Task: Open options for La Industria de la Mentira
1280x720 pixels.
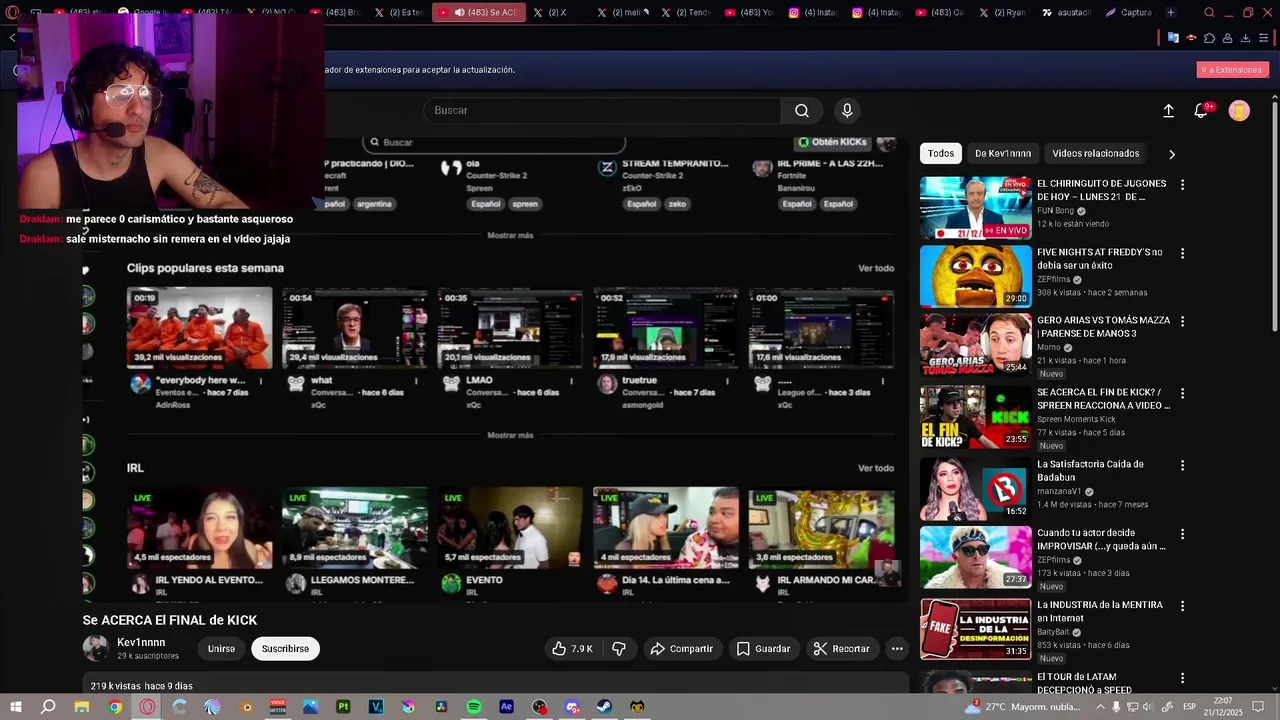Action: pos(1182,607)
